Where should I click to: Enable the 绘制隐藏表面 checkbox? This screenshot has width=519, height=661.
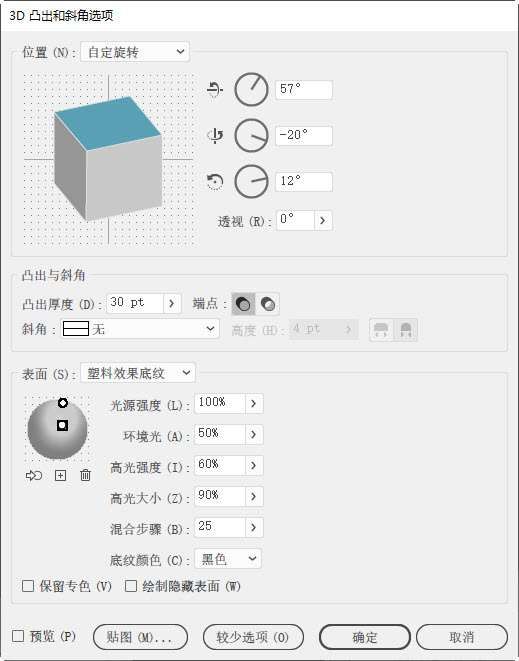click(x=131, y=586)
